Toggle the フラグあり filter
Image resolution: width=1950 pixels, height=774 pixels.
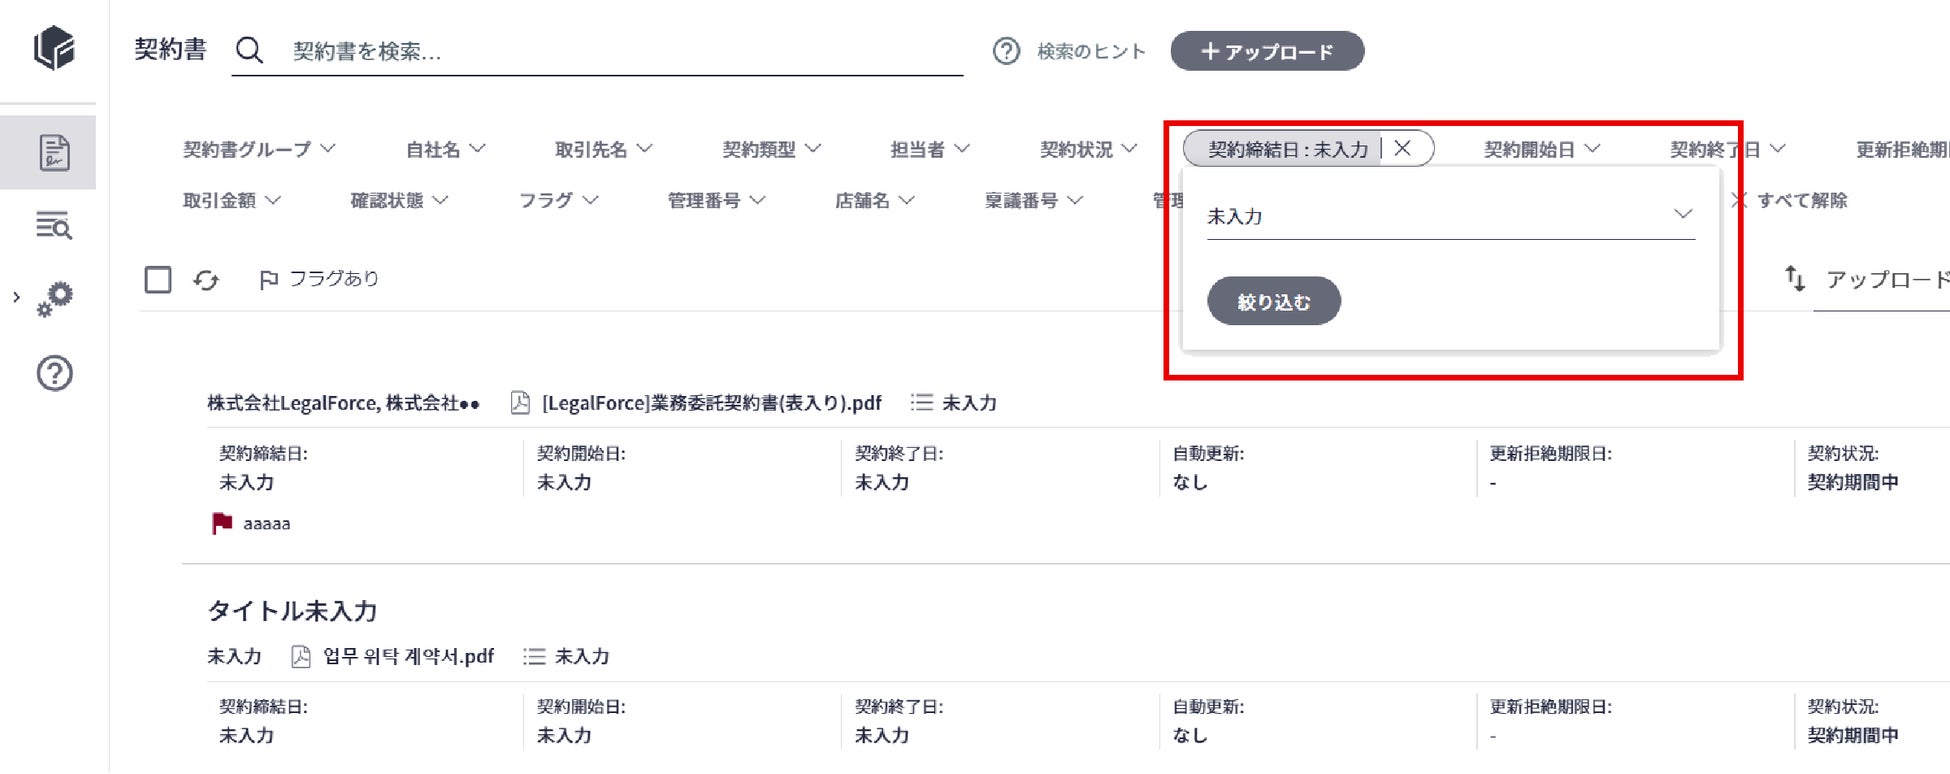click(x=320, y=279)
